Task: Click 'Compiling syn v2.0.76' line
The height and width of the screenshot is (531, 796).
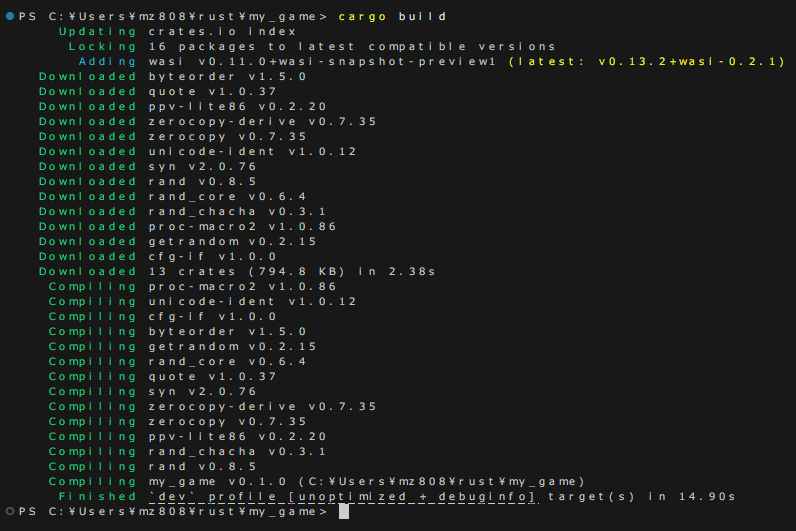Action: pyautogui.click(x=152, y=392)
